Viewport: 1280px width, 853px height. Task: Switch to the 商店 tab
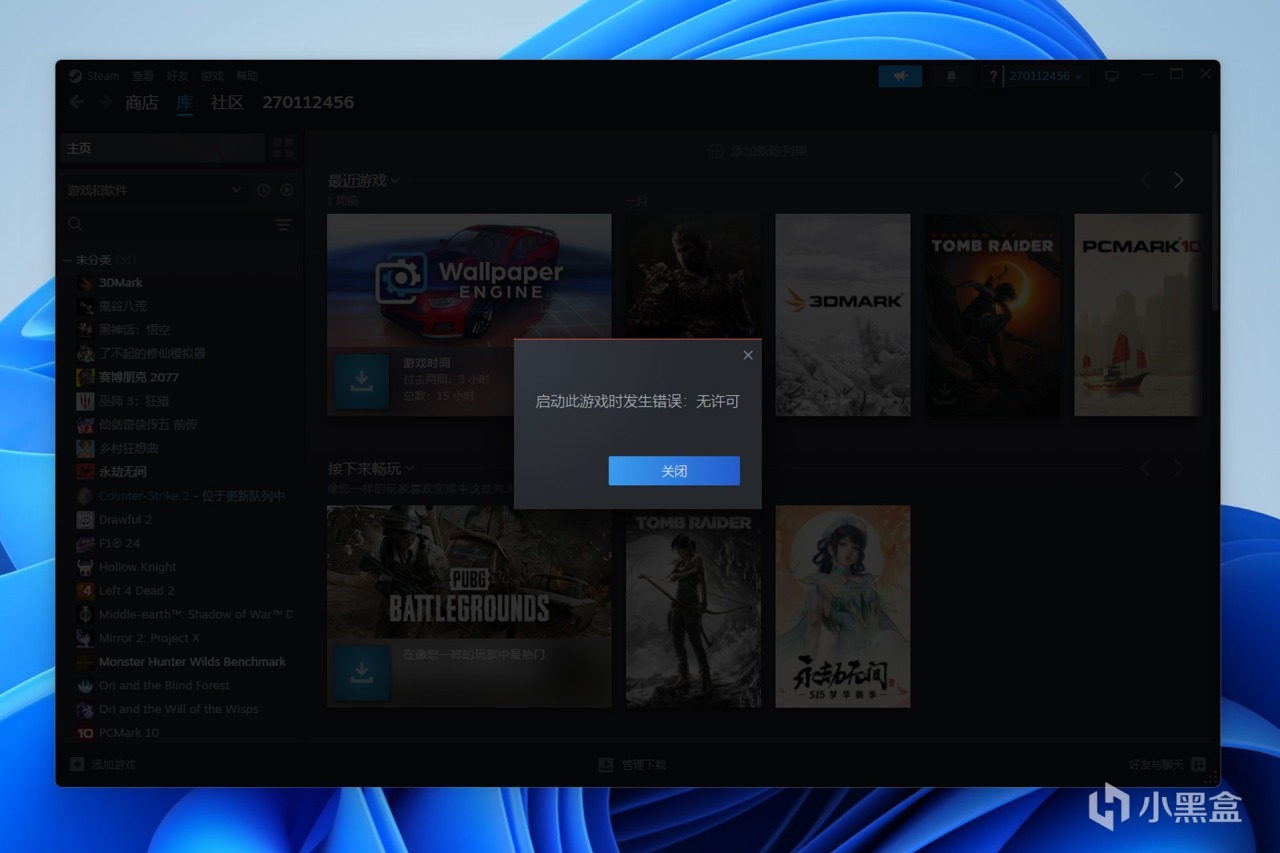[x=142, y=102]
